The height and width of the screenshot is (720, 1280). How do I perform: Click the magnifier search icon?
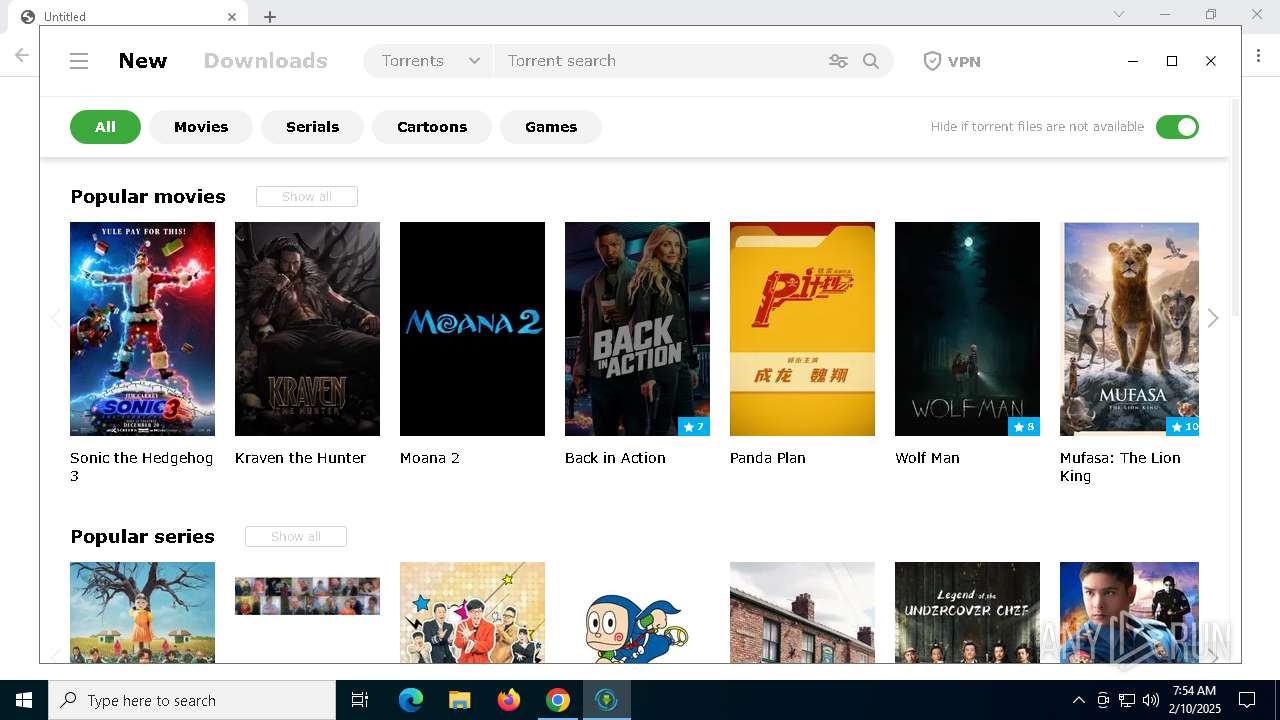point(871,61)
